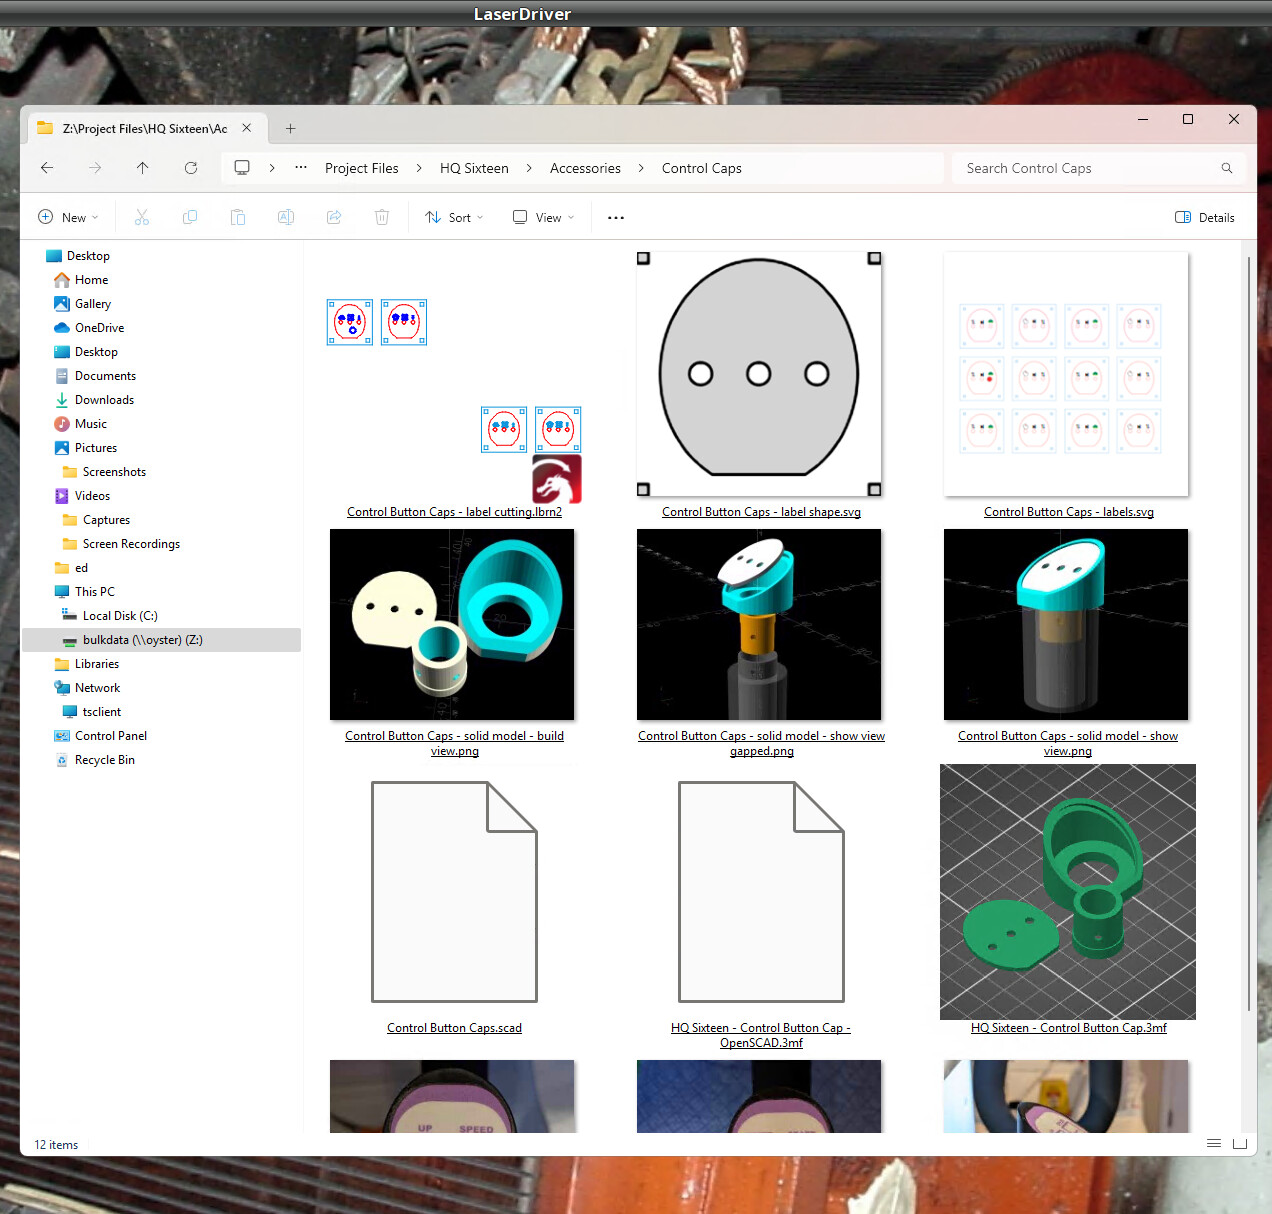Viewport: 1272px width, 1214px height.
Task: Open Music in navigation pane
Action: (x=90, y=424)
